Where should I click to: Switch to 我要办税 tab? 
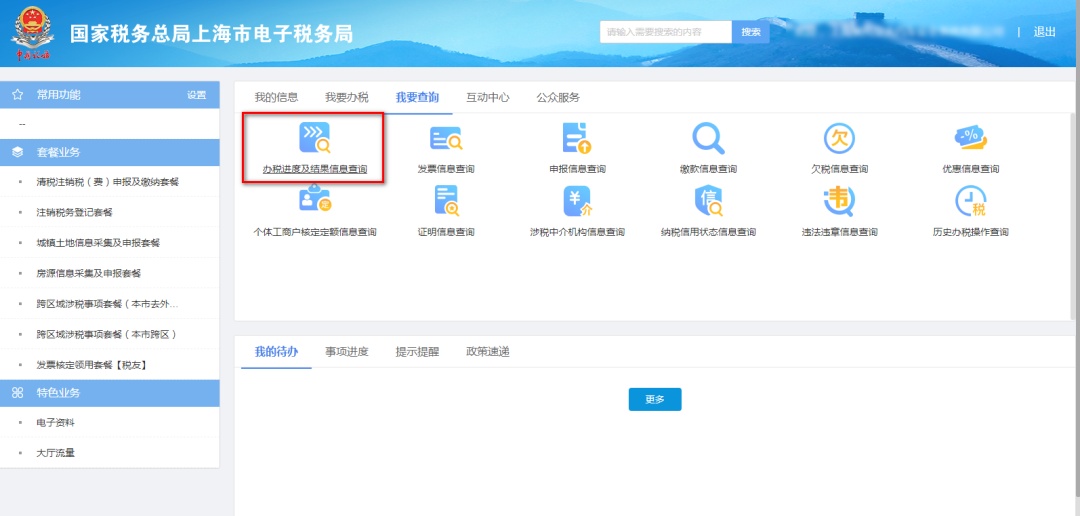(346, 97)
